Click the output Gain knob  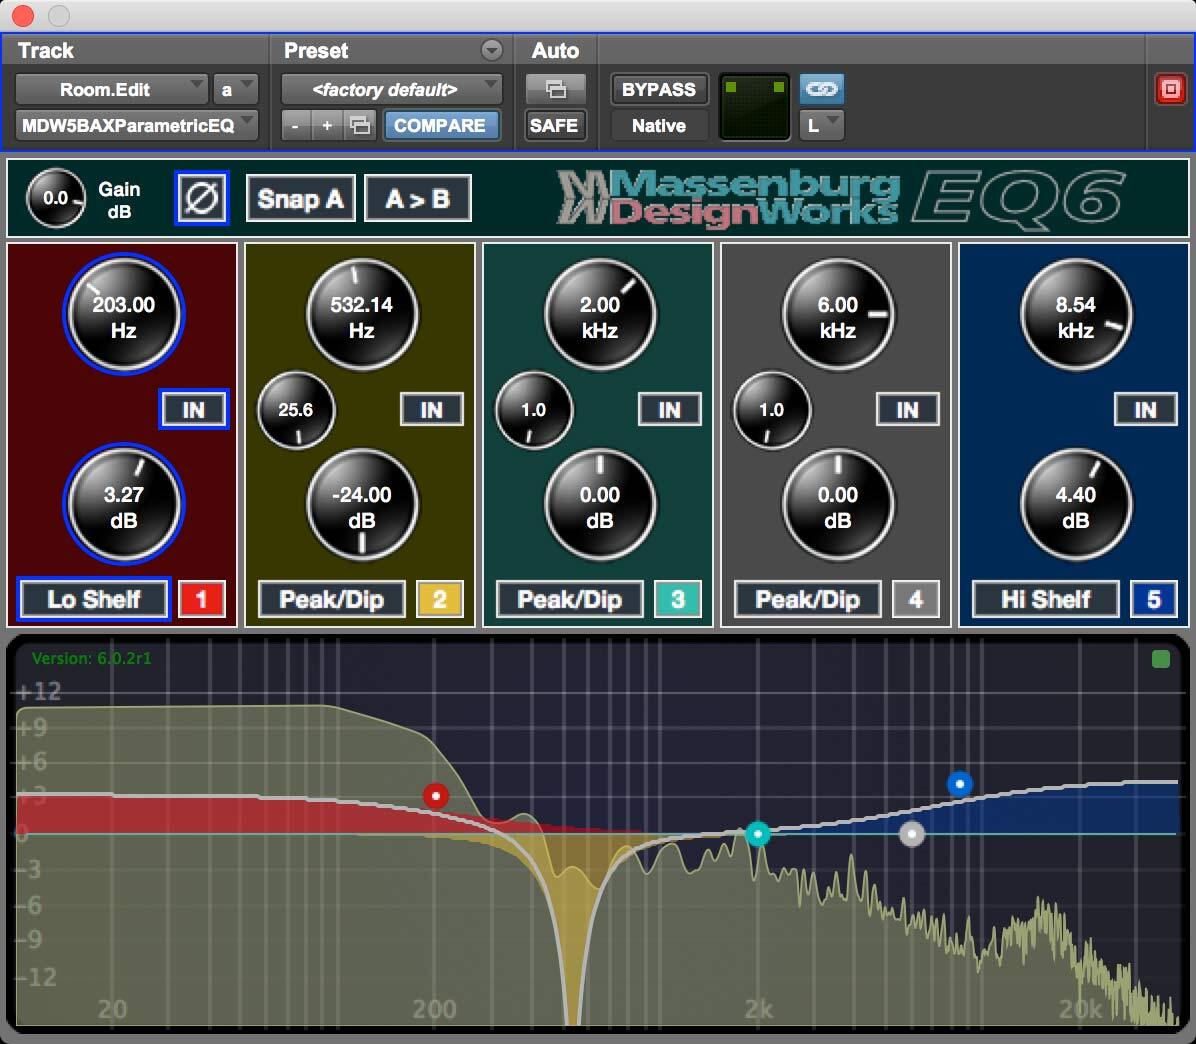[x=56, y=198]
